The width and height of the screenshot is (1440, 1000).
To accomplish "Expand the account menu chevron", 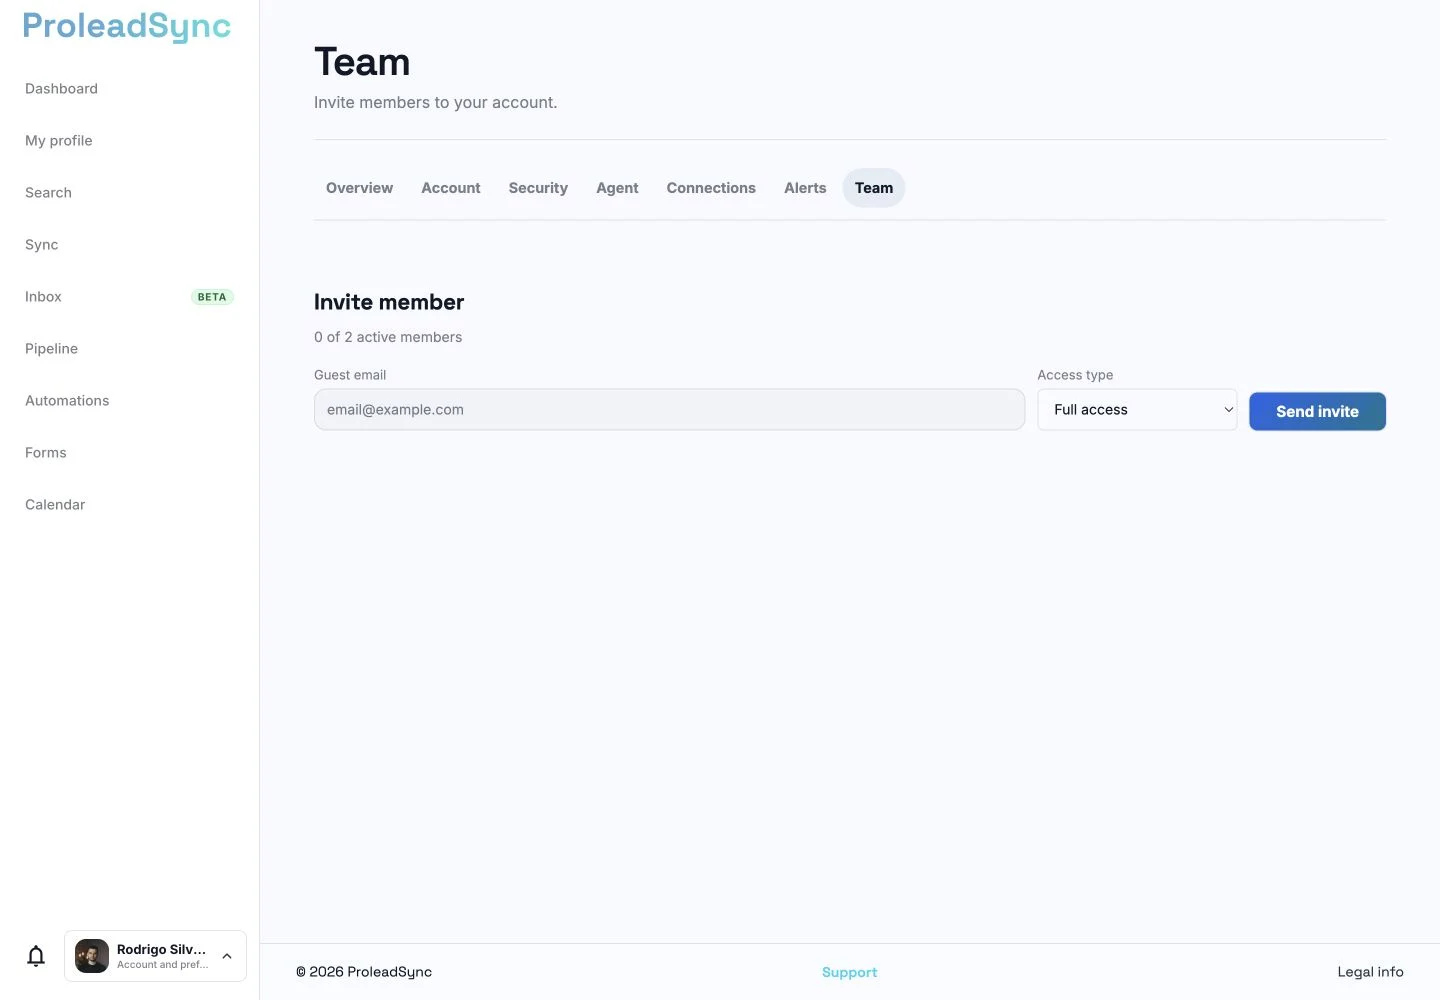I will click(x=227, y=956).
